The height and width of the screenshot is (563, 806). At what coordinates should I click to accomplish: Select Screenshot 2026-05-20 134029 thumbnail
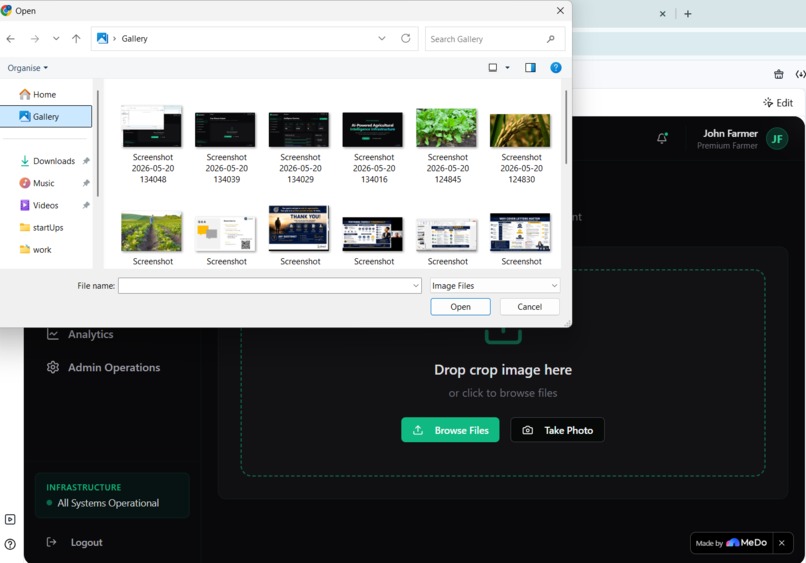pyautogui.click(x=299, y=130)
